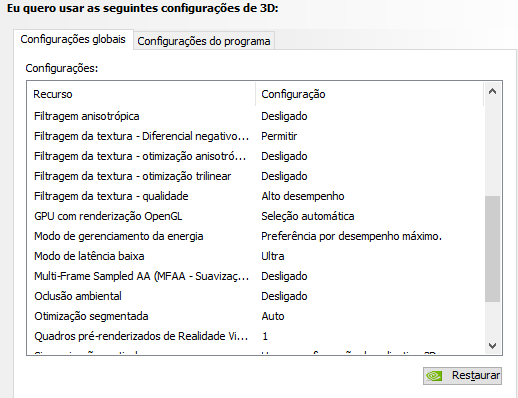Open Modo de gerenciamento da energia value
Screen dimensions: 518x398
point(351,236)
